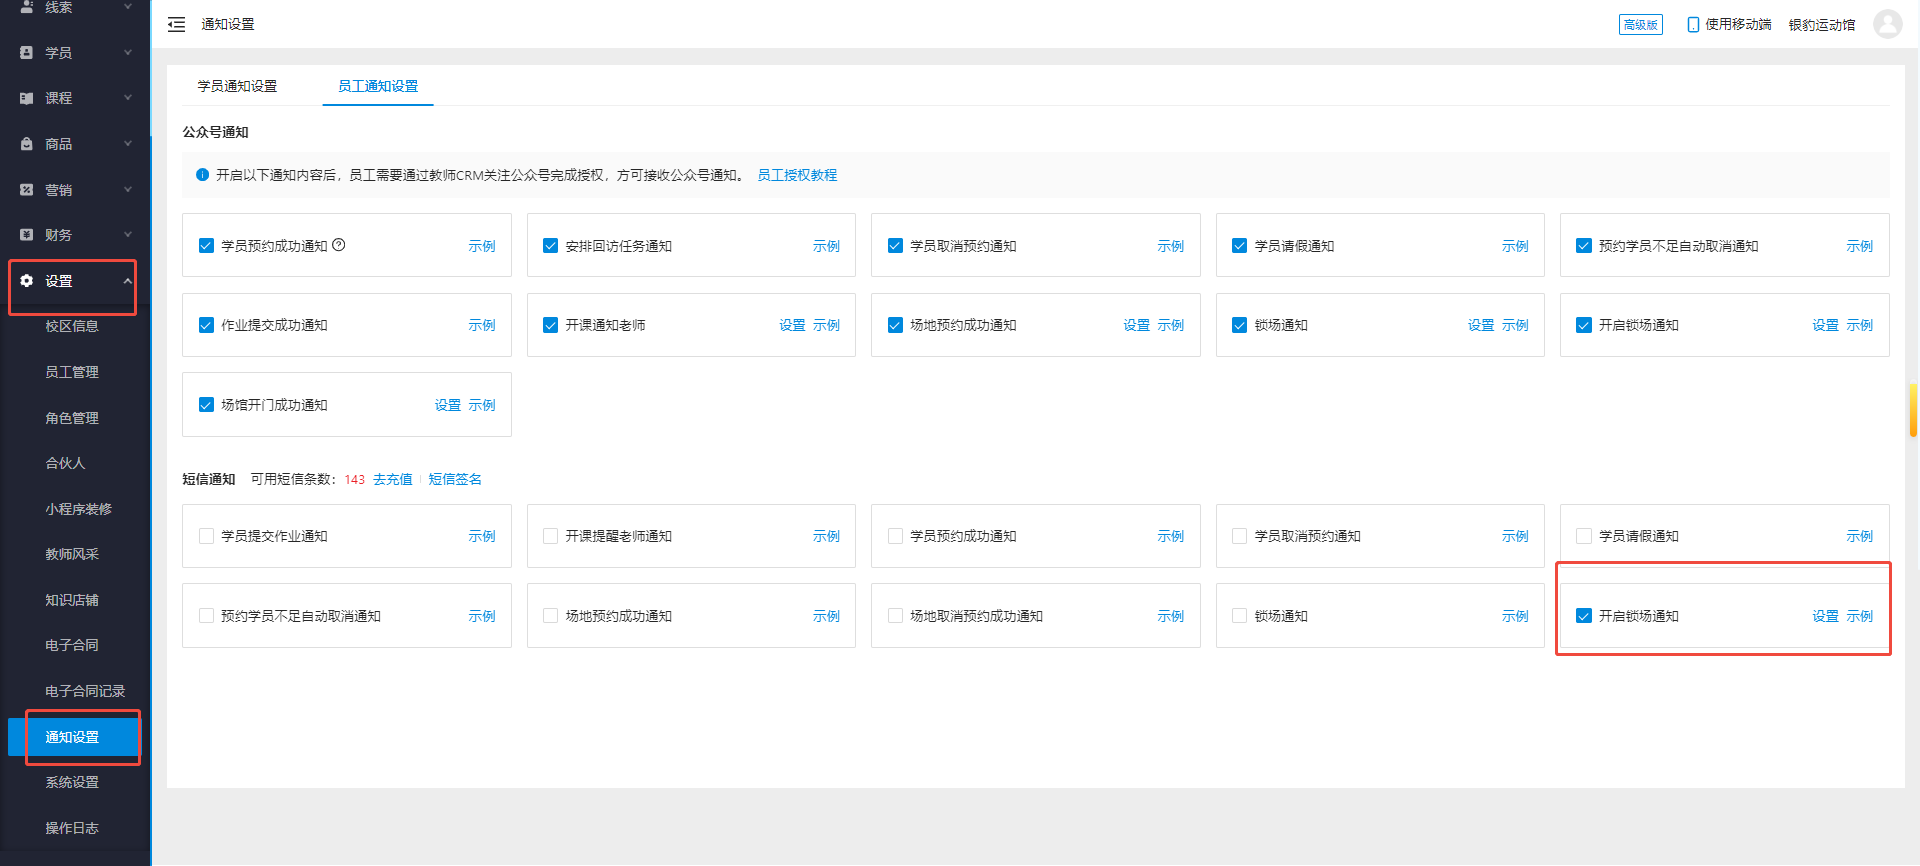1920x866 pixels.
Task: Expand the 商品 menu chevron
Action: tap(128, 144)
